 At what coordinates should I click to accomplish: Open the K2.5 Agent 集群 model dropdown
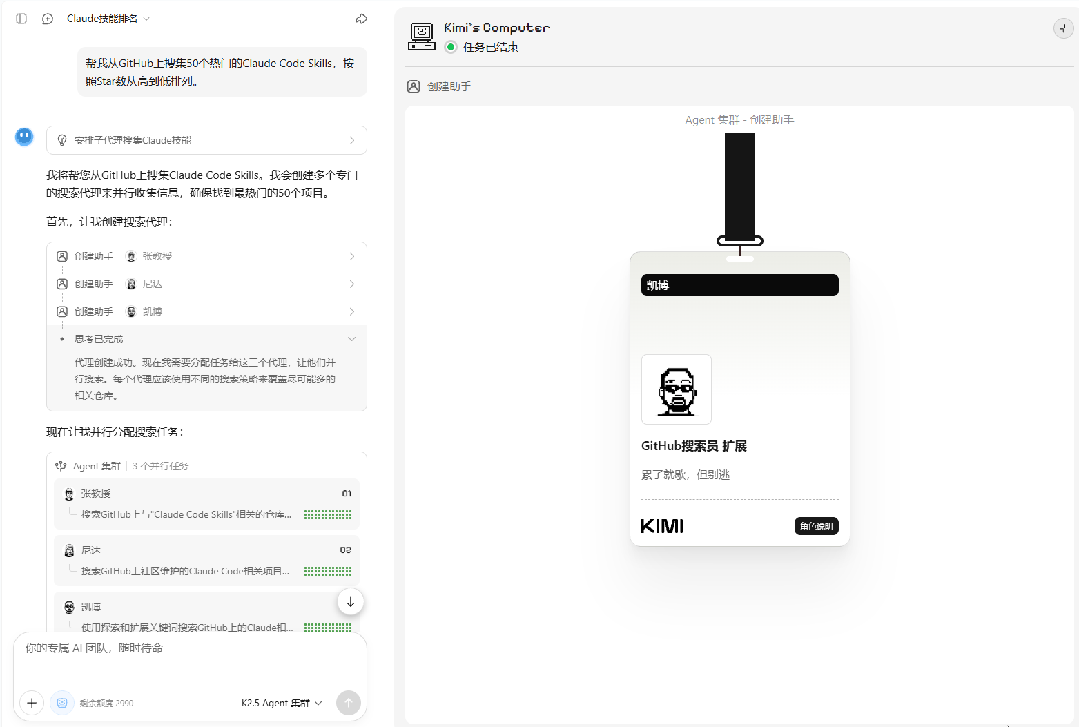(x=281, y=703)
